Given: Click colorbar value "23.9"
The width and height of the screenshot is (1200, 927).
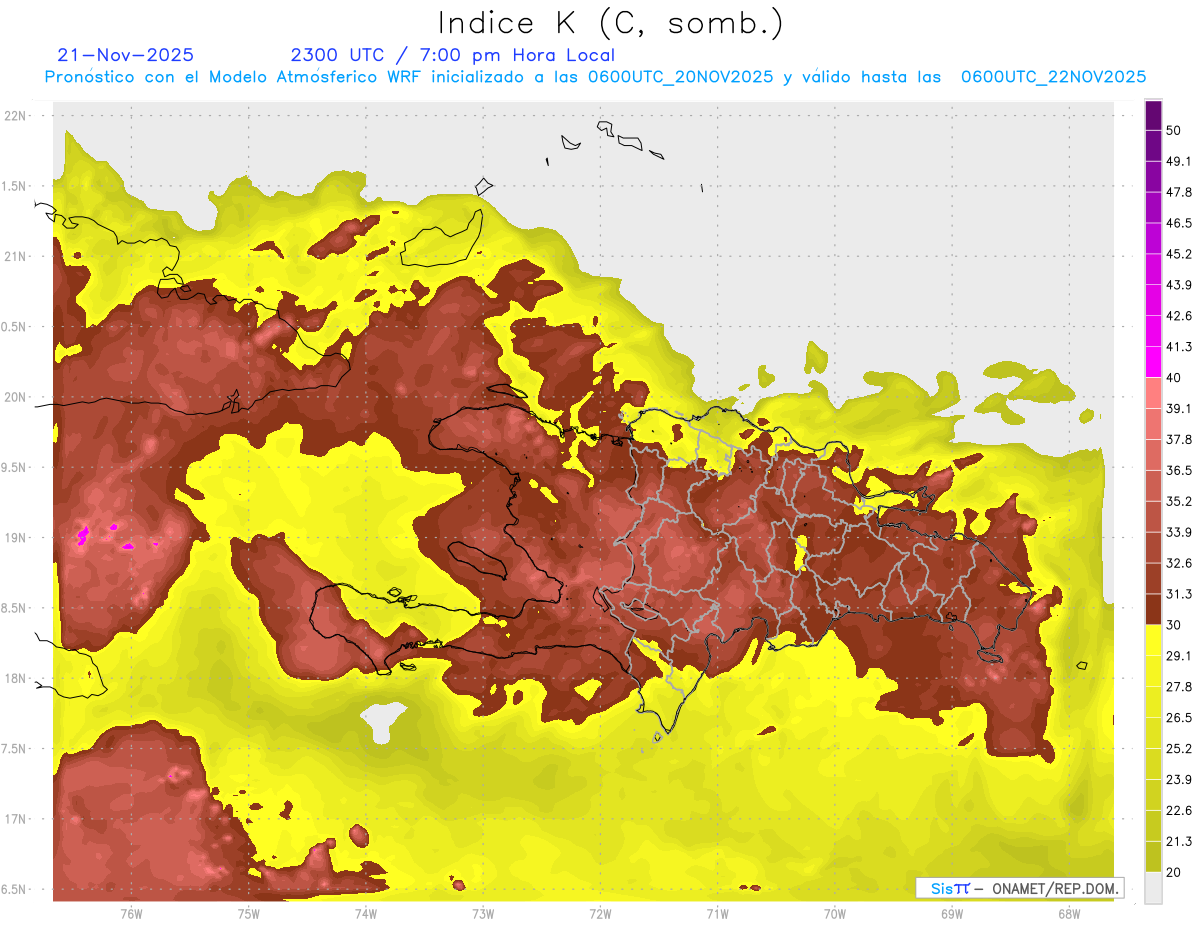Looking at the screenshot, I should (1179, 779).
